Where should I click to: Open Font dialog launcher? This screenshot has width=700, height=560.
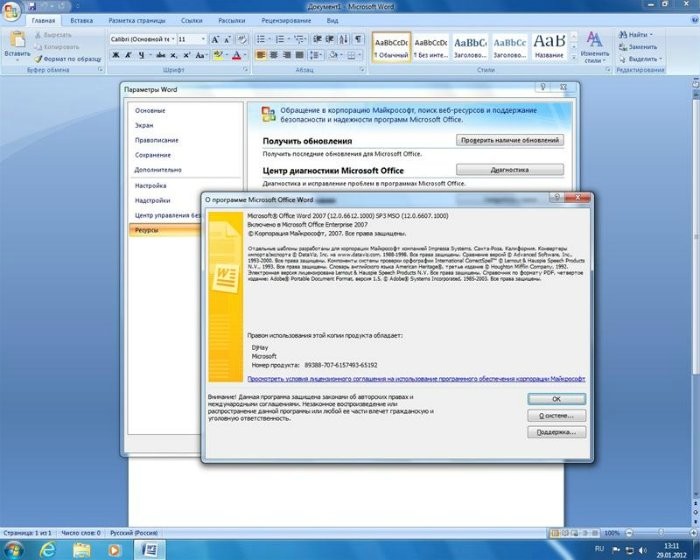pyautogui.click(x=246, y=70)
